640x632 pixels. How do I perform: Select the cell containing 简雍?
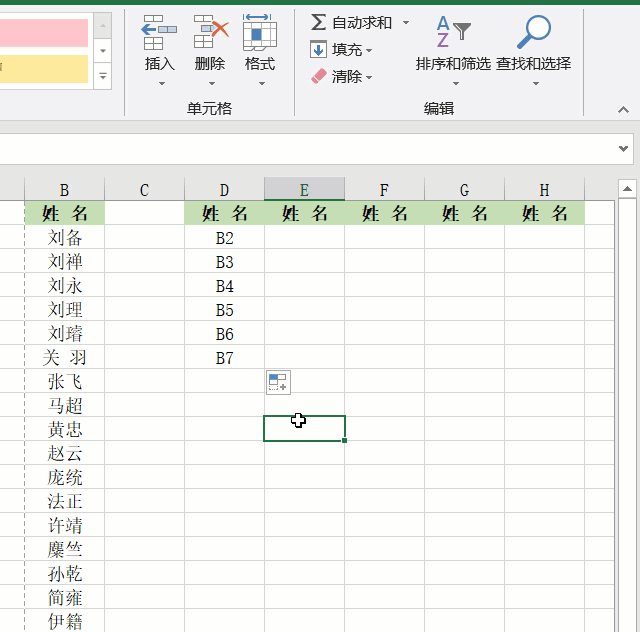(x=64, y=597)
